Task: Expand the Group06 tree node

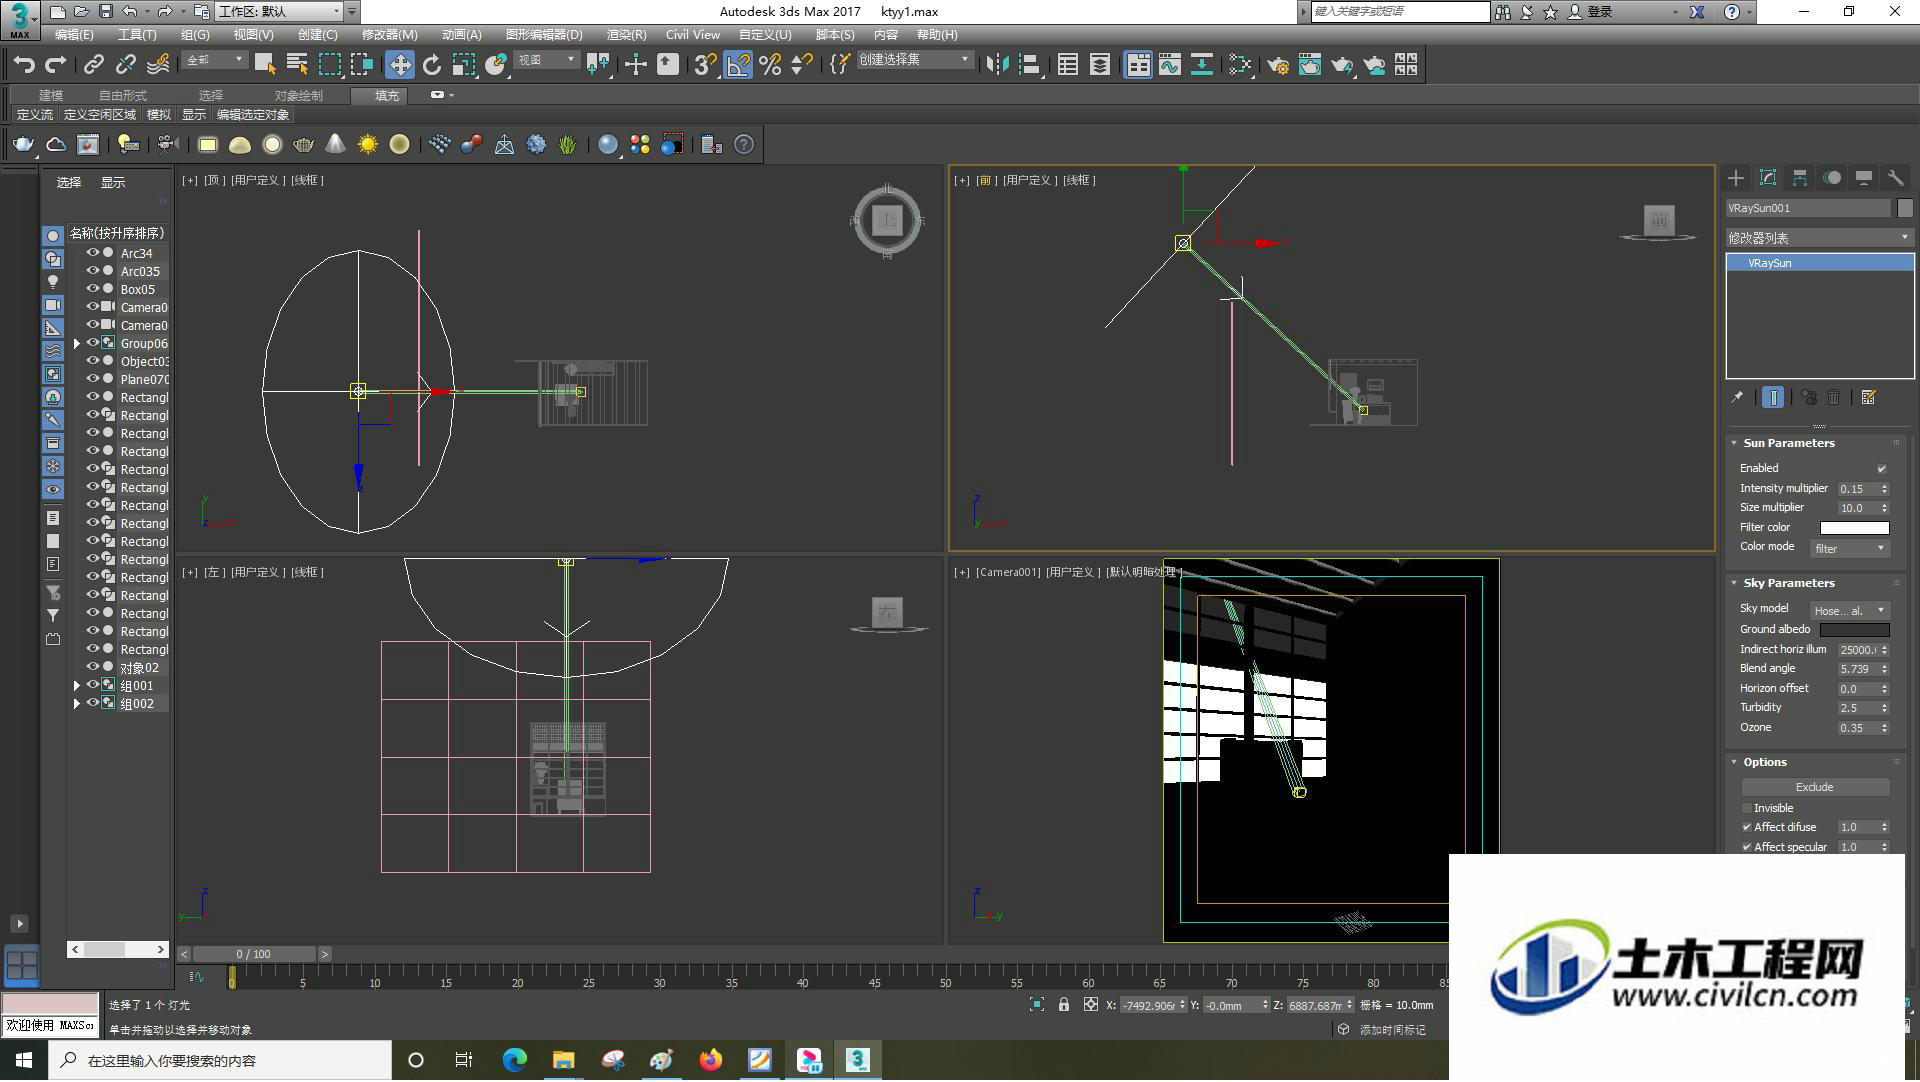Action: [x=77, y=344]
